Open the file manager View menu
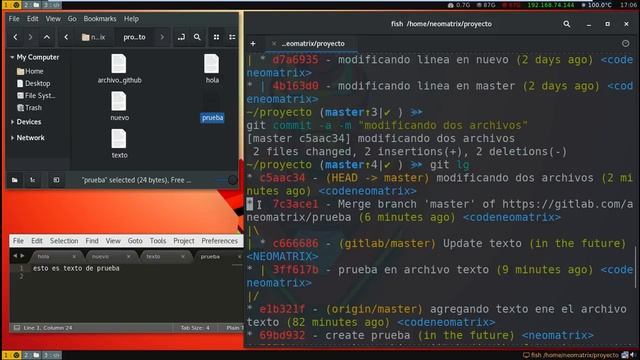This screenshot has height=360, width=640. [53, 19]
